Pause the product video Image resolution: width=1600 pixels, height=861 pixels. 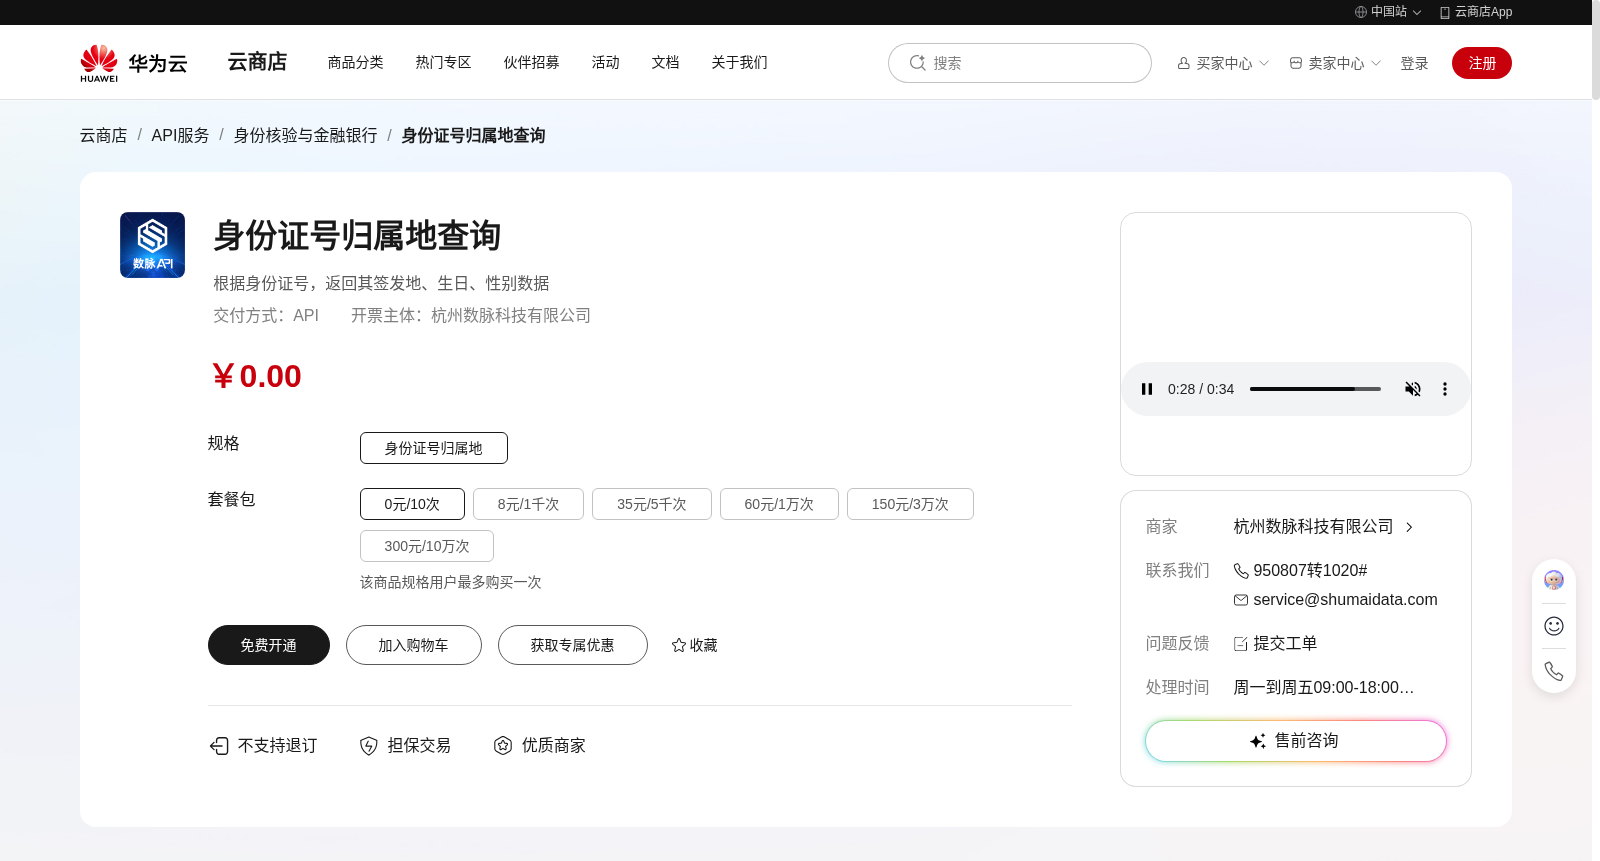coord(1147,389)
